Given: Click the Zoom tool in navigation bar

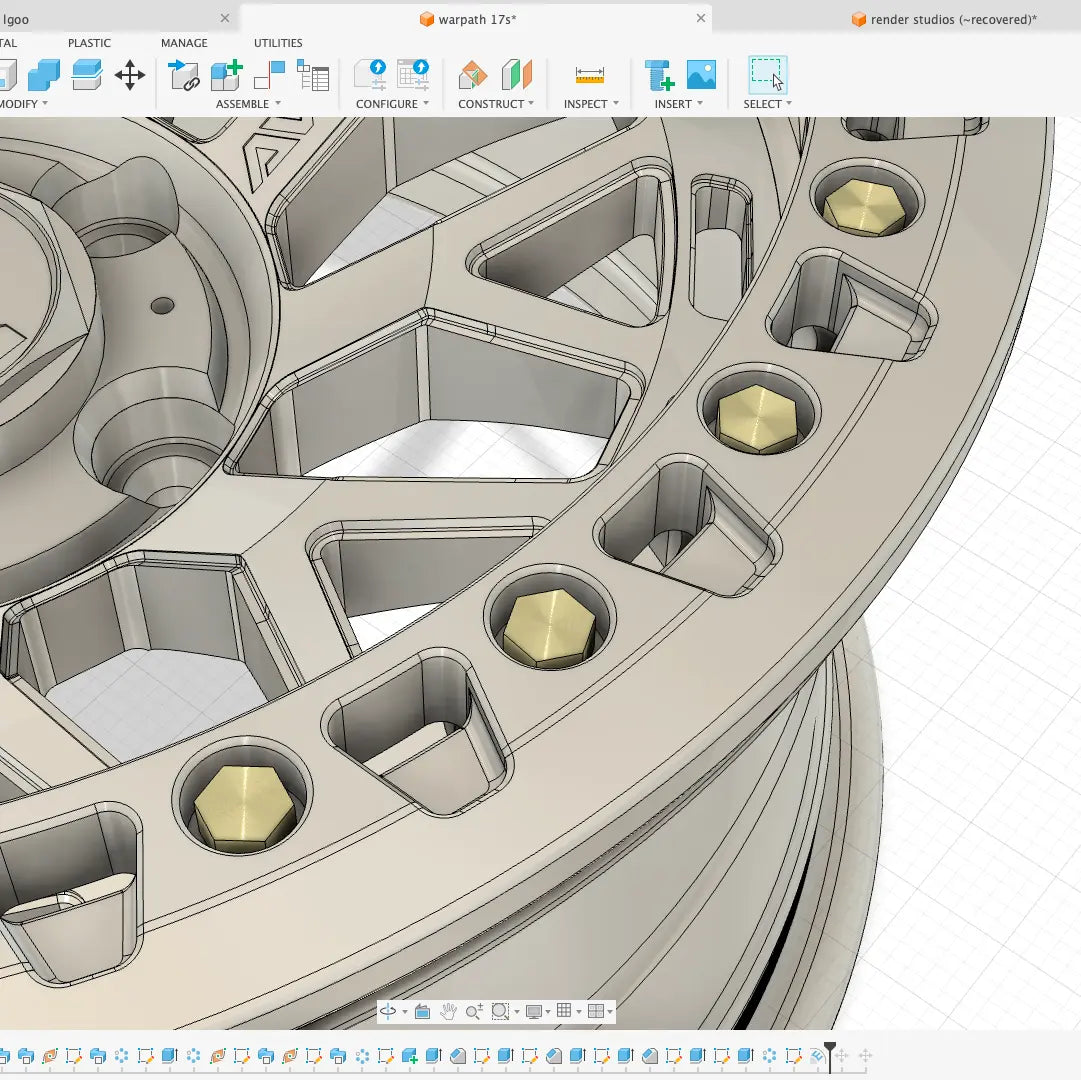Looking at the screenshot, I should pyautogui.click(x=475, y=1011).
